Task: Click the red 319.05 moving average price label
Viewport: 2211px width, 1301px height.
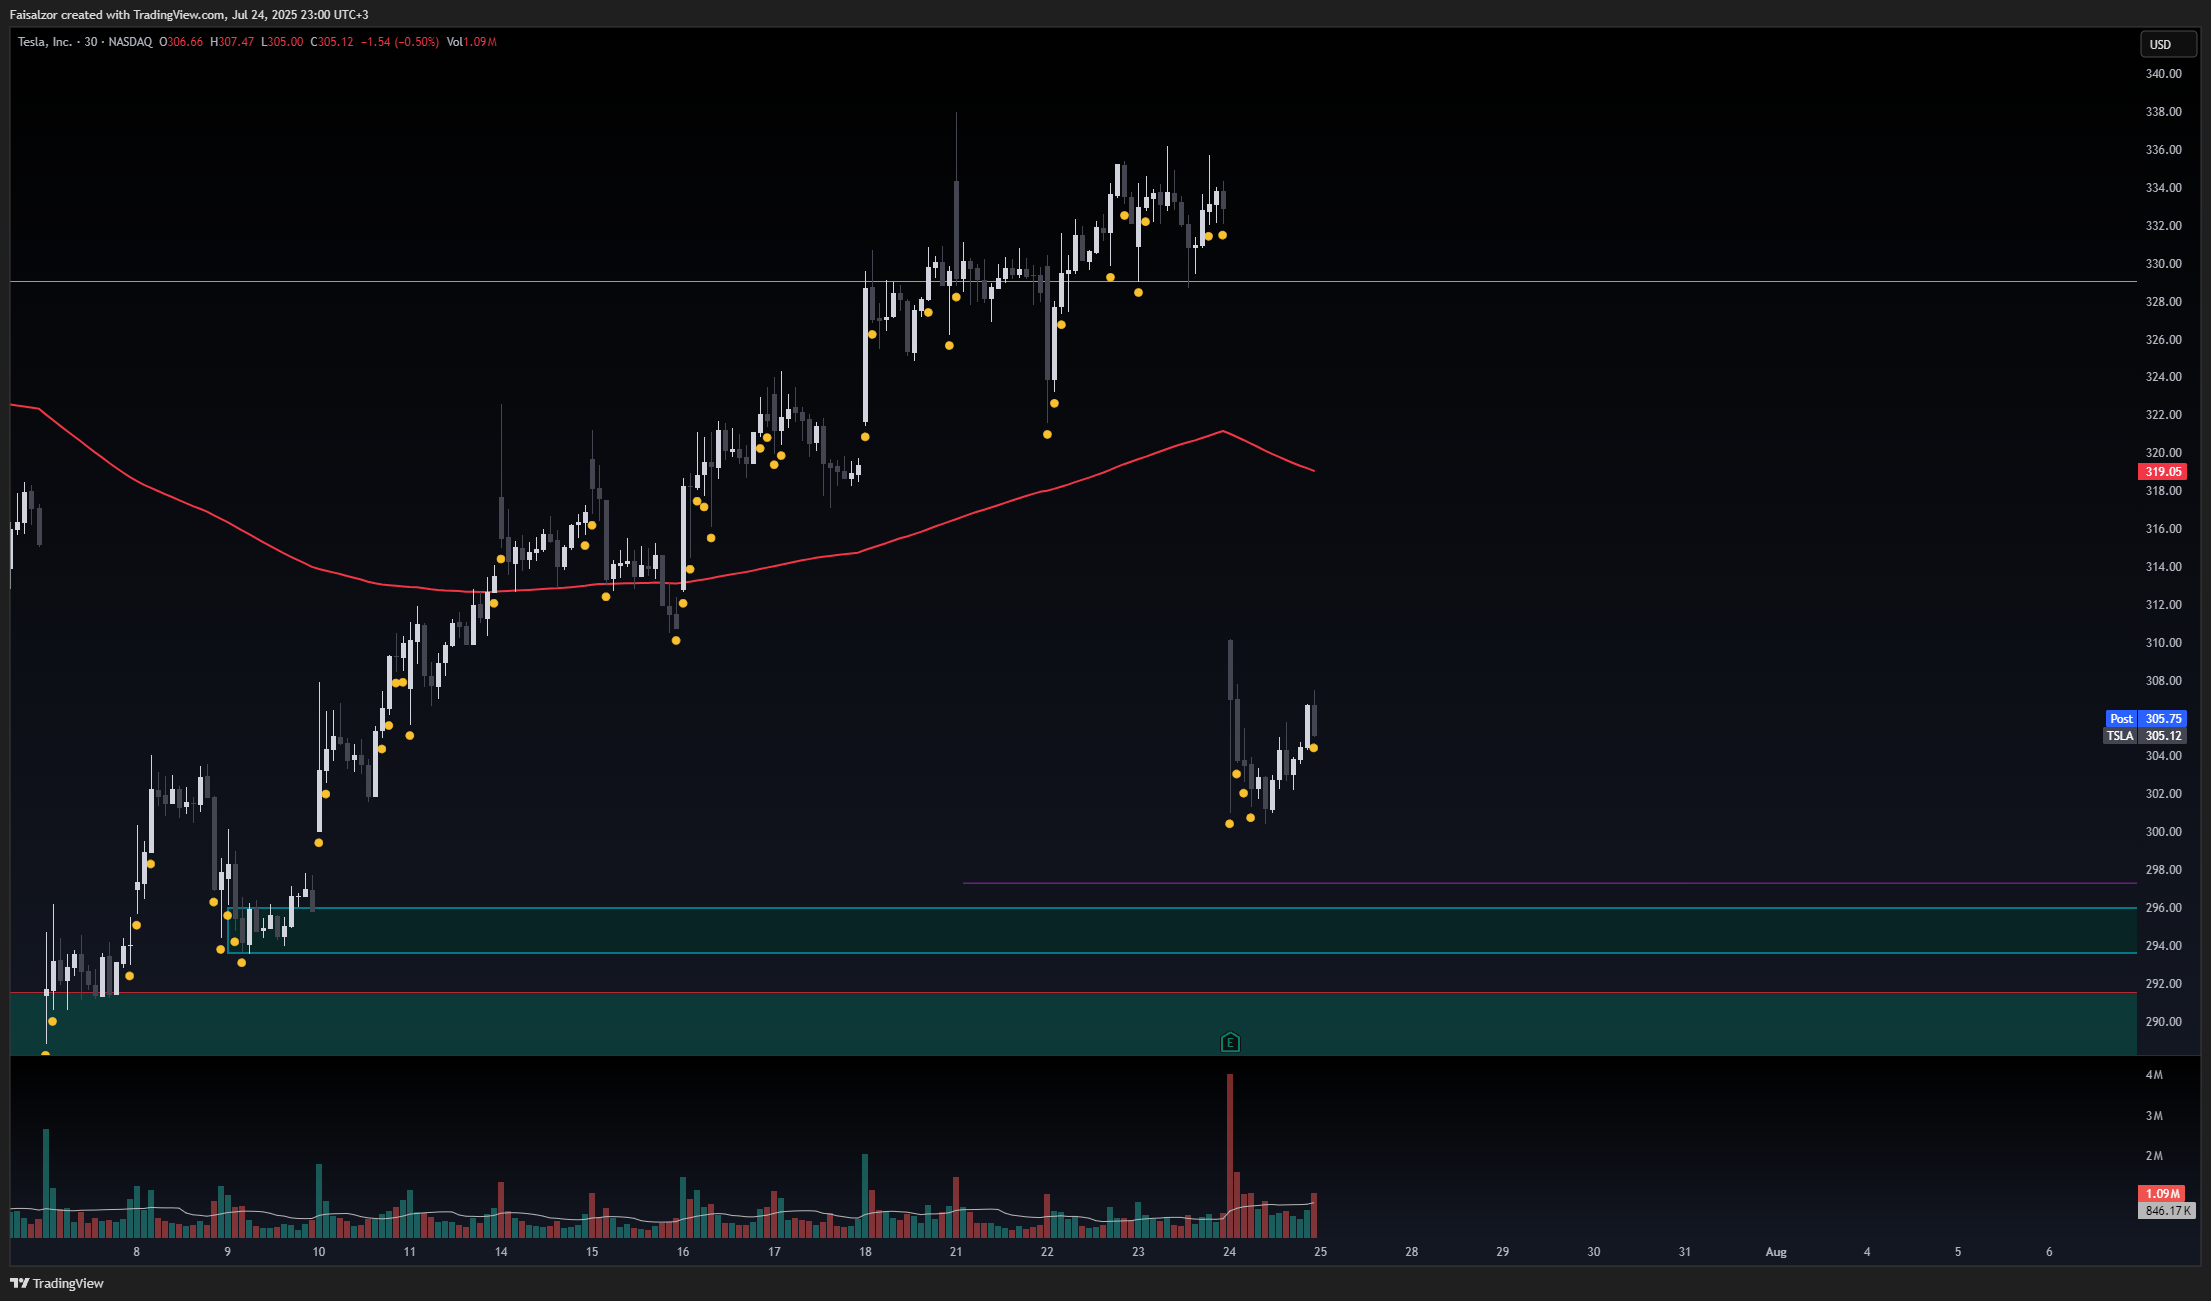Action: [2162, 472]
